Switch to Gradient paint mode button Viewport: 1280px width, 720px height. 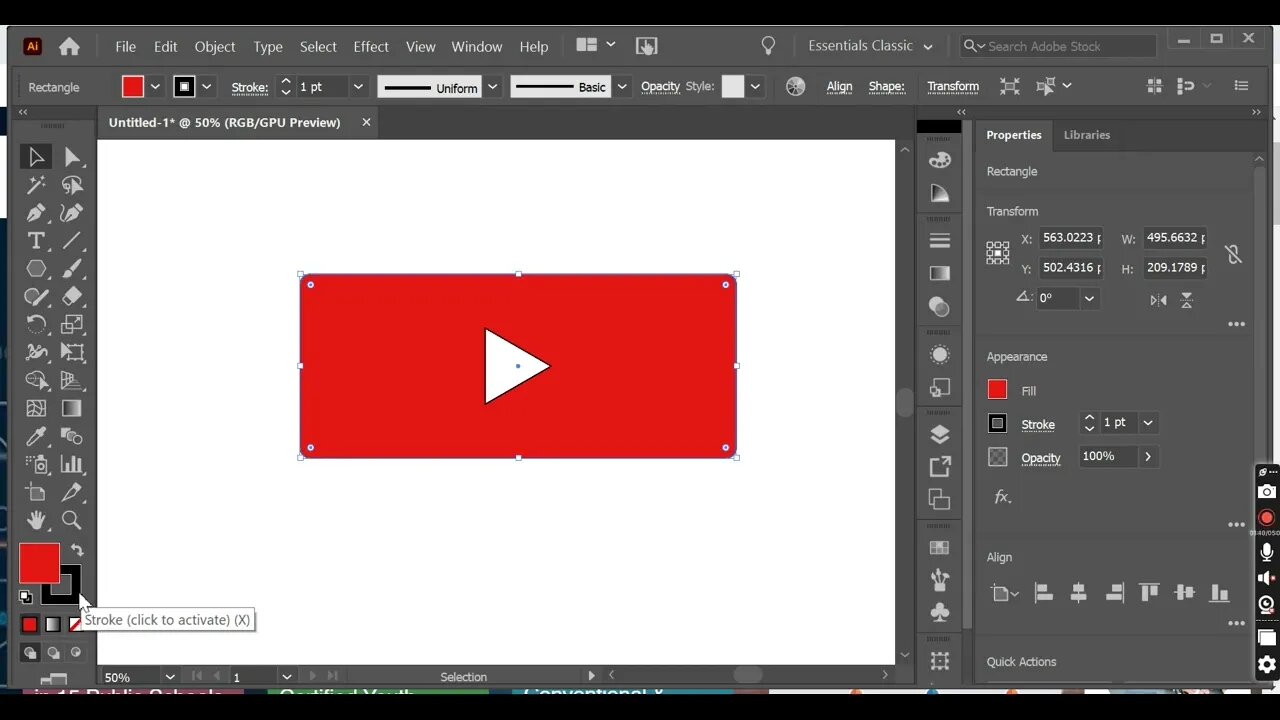point(53,624)
